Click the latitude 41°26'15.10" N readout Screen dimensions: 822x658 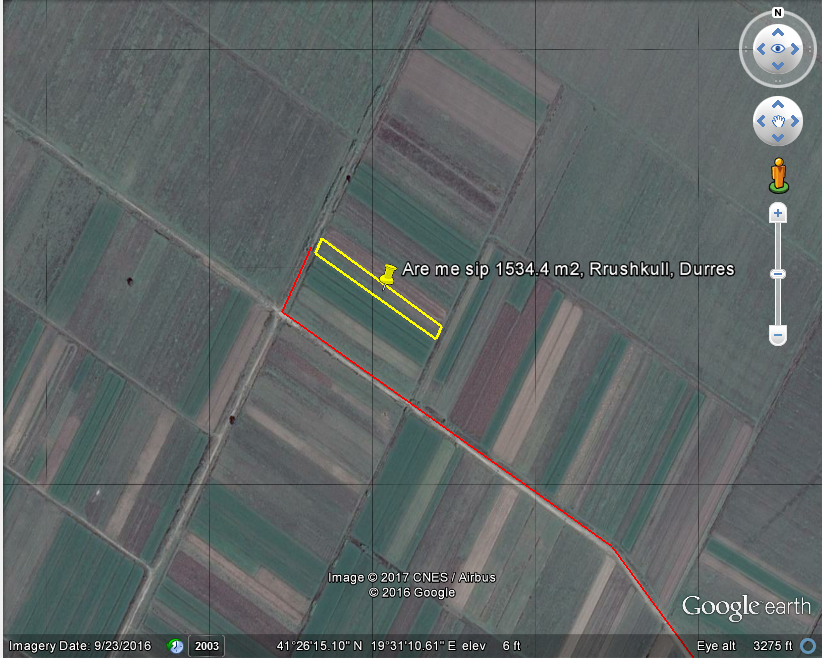click(x=319, y=646)
